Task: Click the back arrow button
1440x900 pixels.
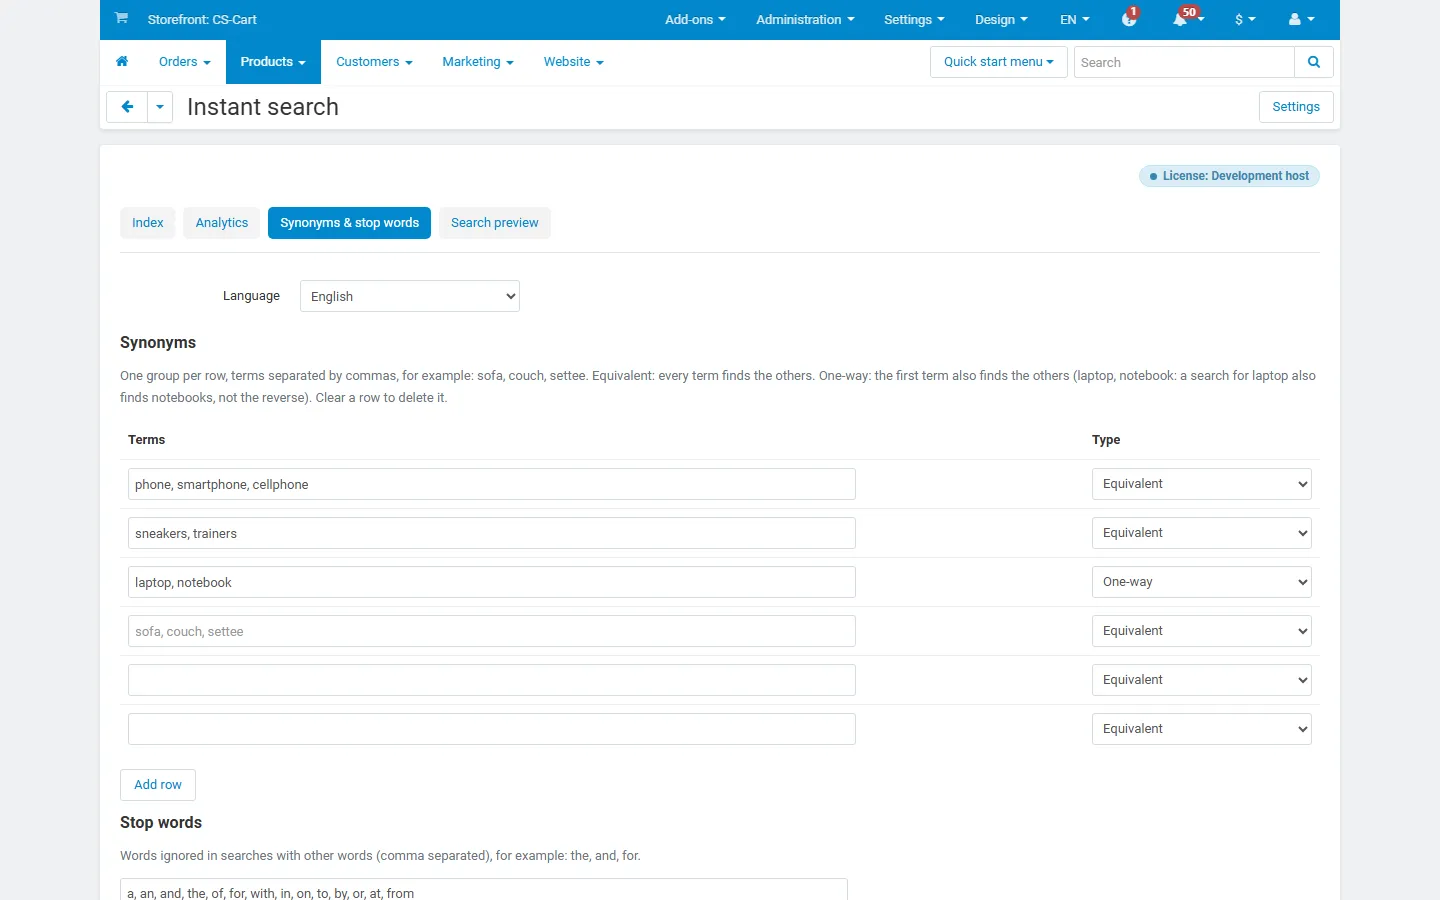Action: 127,107
